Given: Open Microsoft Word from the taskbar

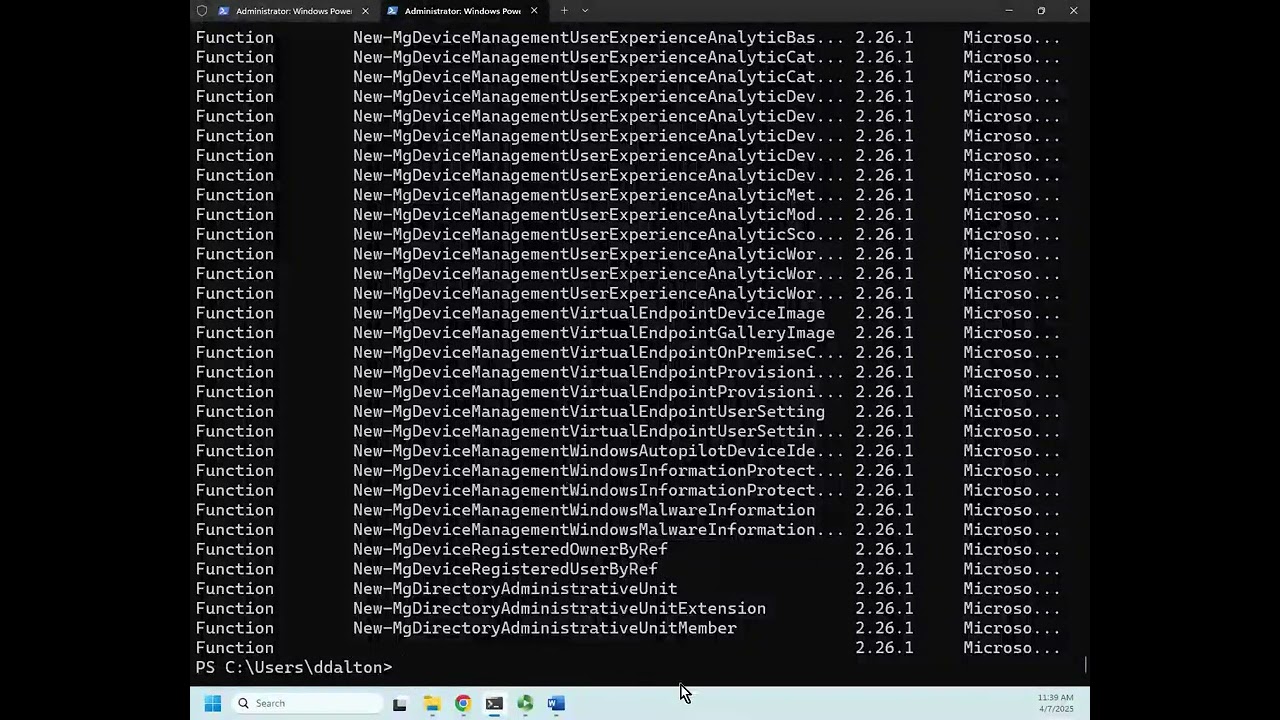Looking at the screenshot, I should click(x=556, y=704).
